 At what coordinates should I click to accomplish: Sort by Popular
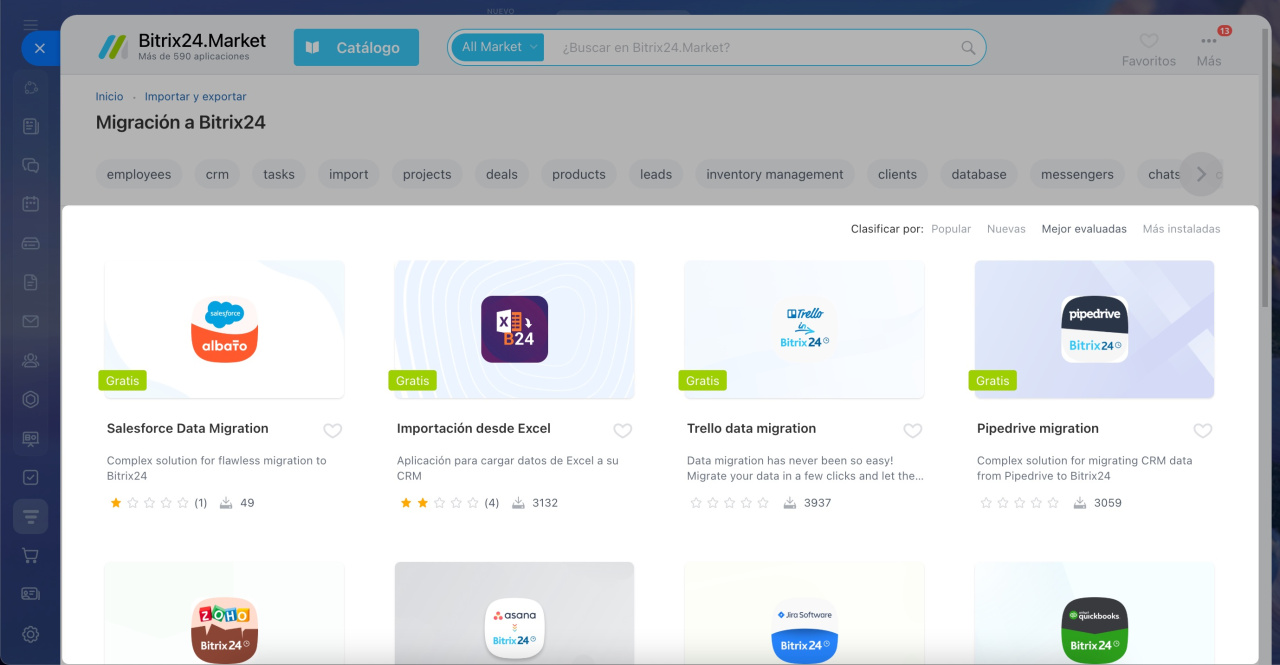tap(951, 229)
